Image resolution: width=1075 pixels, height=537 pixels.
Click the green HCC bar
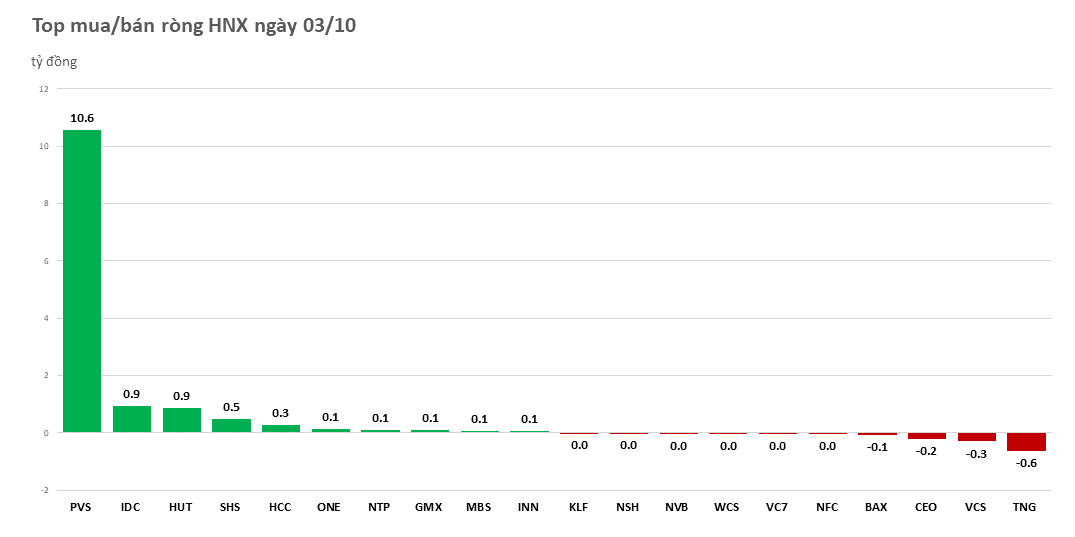(280, 428)
